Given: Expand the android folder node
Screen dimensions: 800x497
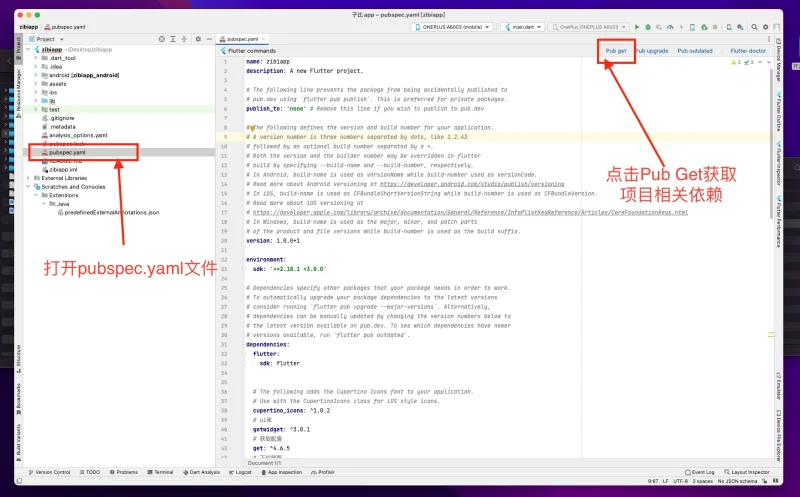Looking at the screenshot, I should 36,75.
